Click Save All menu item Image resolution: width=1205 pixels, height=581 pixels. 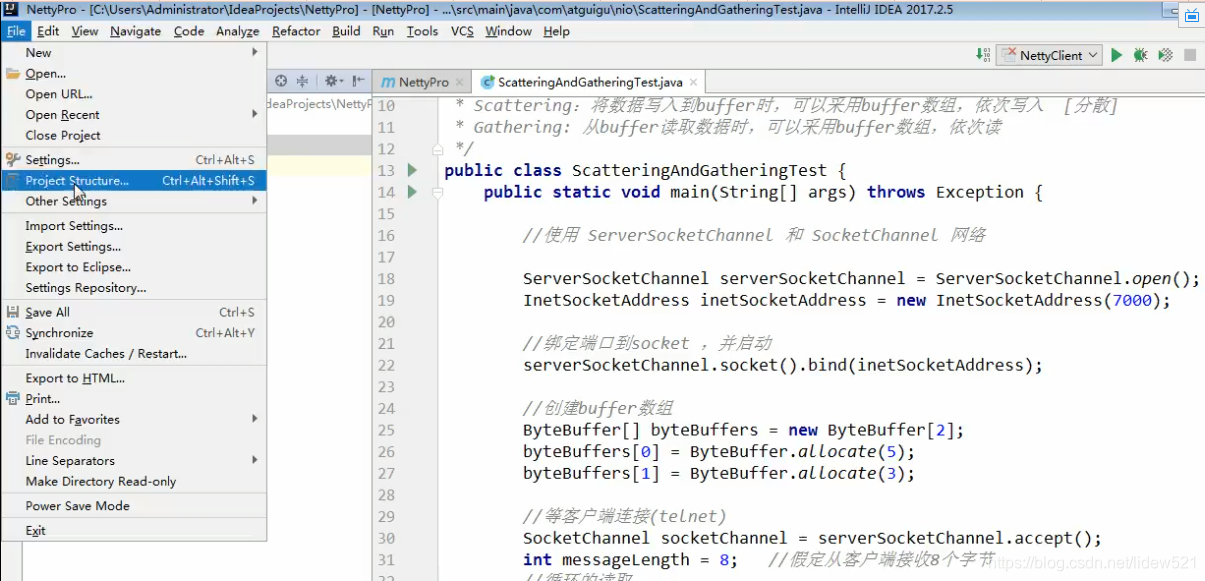tap(134, 312)
